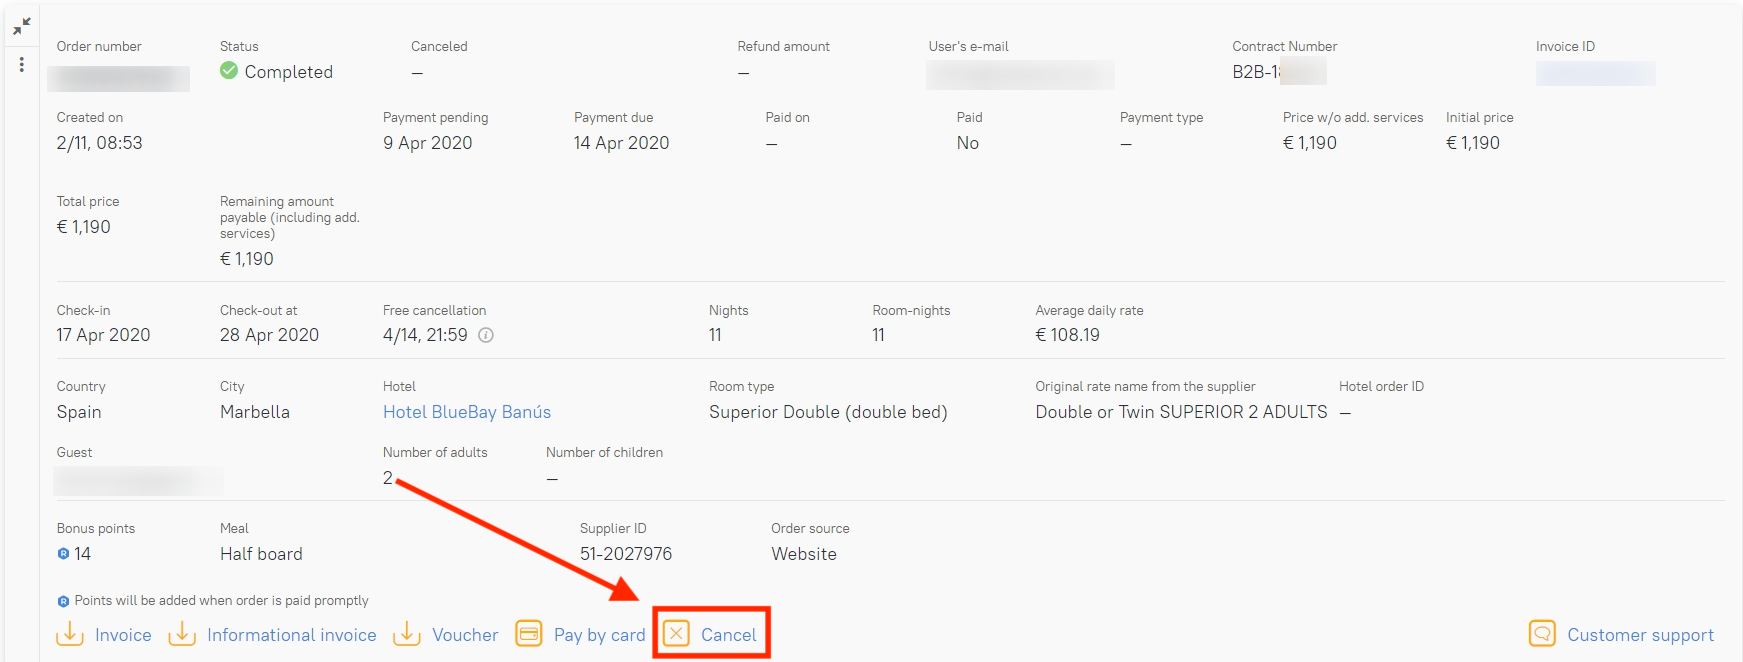Open the Hotel BlueBay Banús link
The height and width of the screenshot is (662, 1743).
(466, 412)
